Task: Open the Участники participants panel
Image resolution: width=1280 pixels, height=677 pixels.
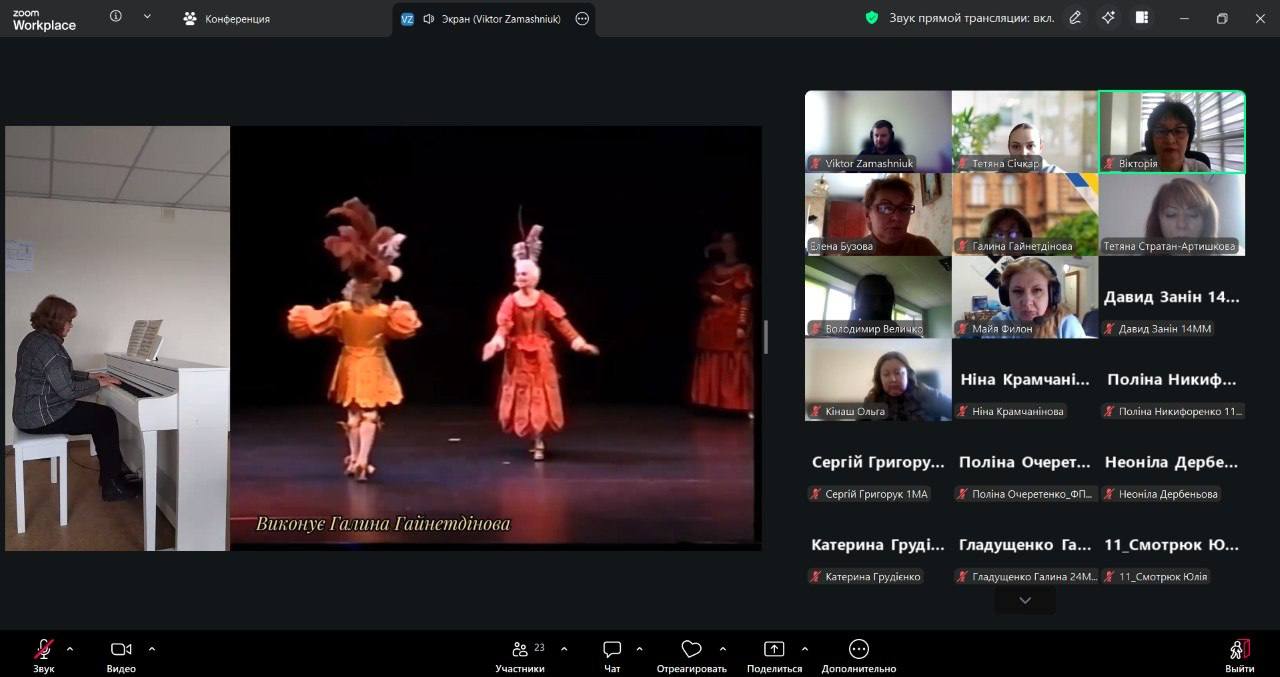Action: click(x=520, y=649)
